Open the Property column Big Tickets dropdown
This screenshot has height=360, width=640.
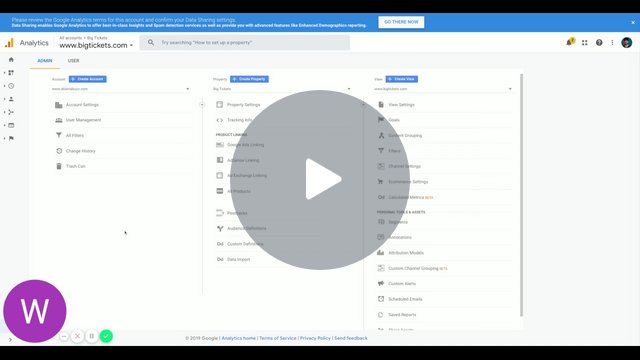282,89
